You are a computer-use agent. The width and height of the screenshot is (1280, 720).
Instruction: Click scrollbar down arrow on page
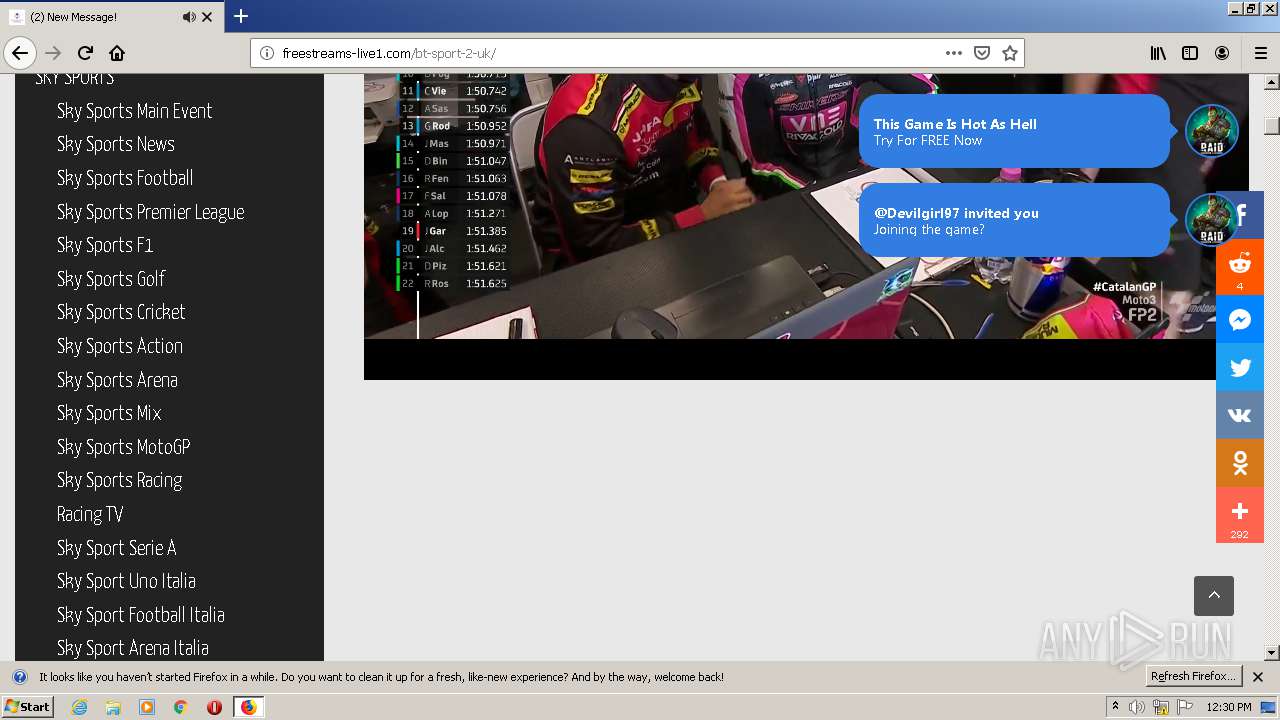1272,653
